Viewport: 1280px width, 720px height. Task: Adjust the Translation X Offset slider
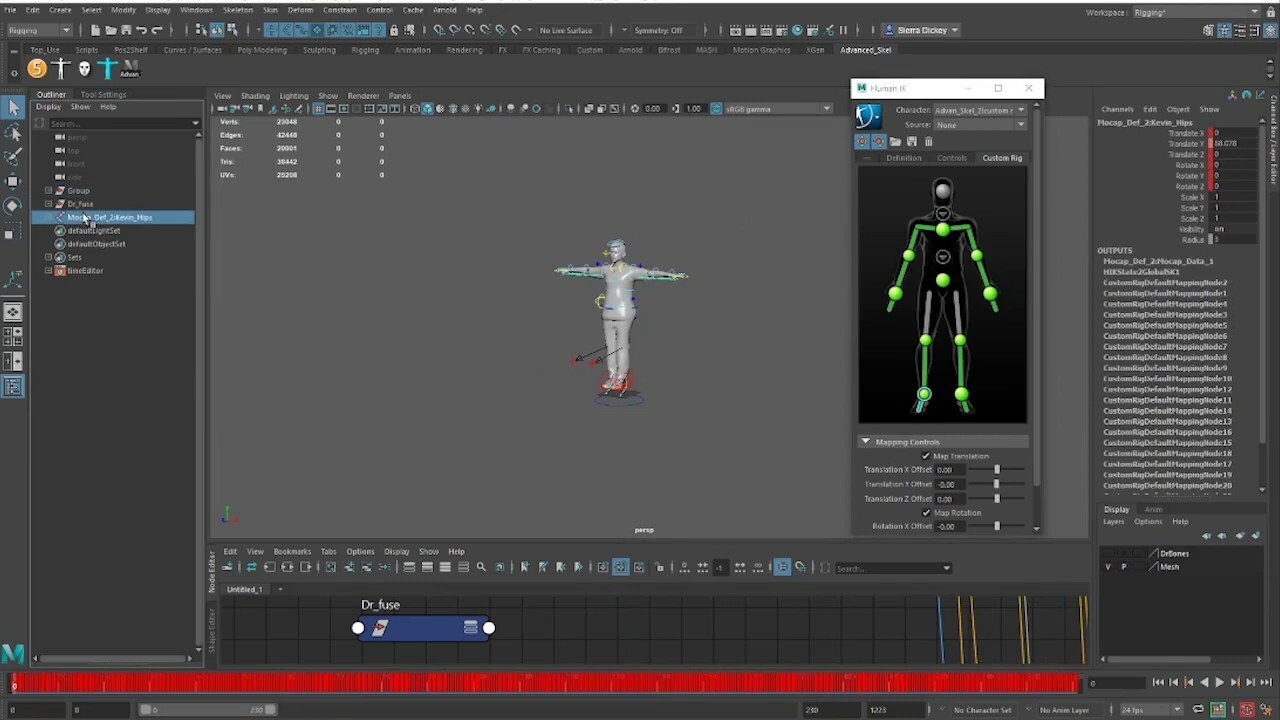click(996, 470)
